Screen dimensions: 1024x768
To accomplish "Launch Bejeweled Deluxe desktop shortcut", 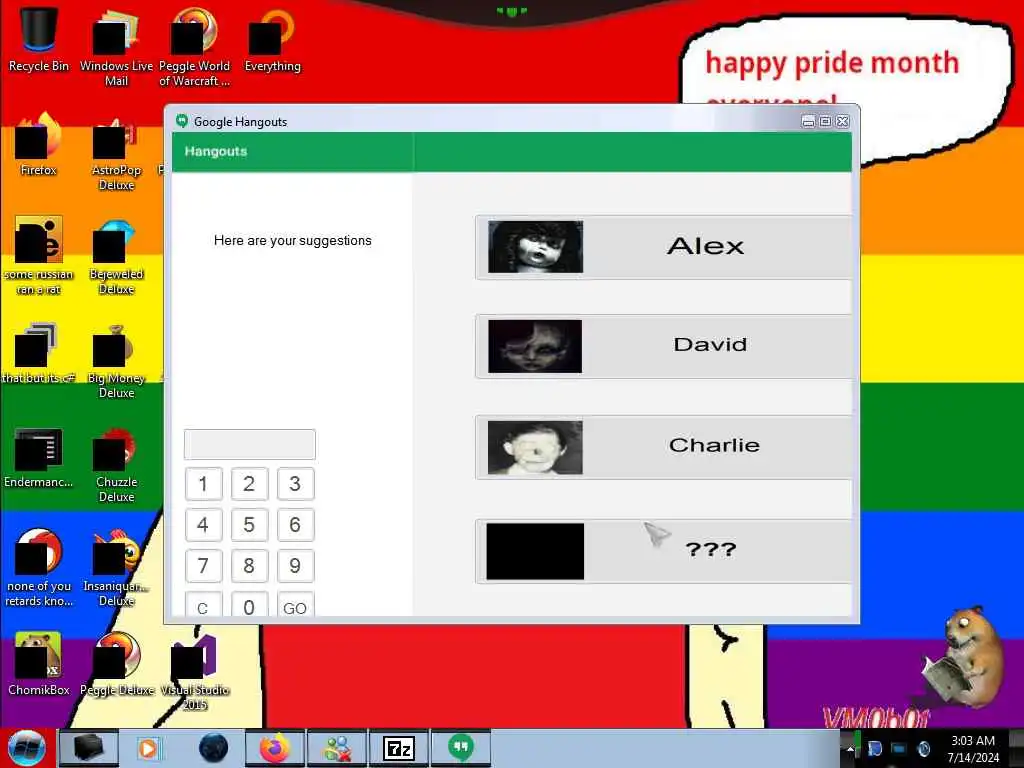I will pyautogui.click(x=116, y=257).
